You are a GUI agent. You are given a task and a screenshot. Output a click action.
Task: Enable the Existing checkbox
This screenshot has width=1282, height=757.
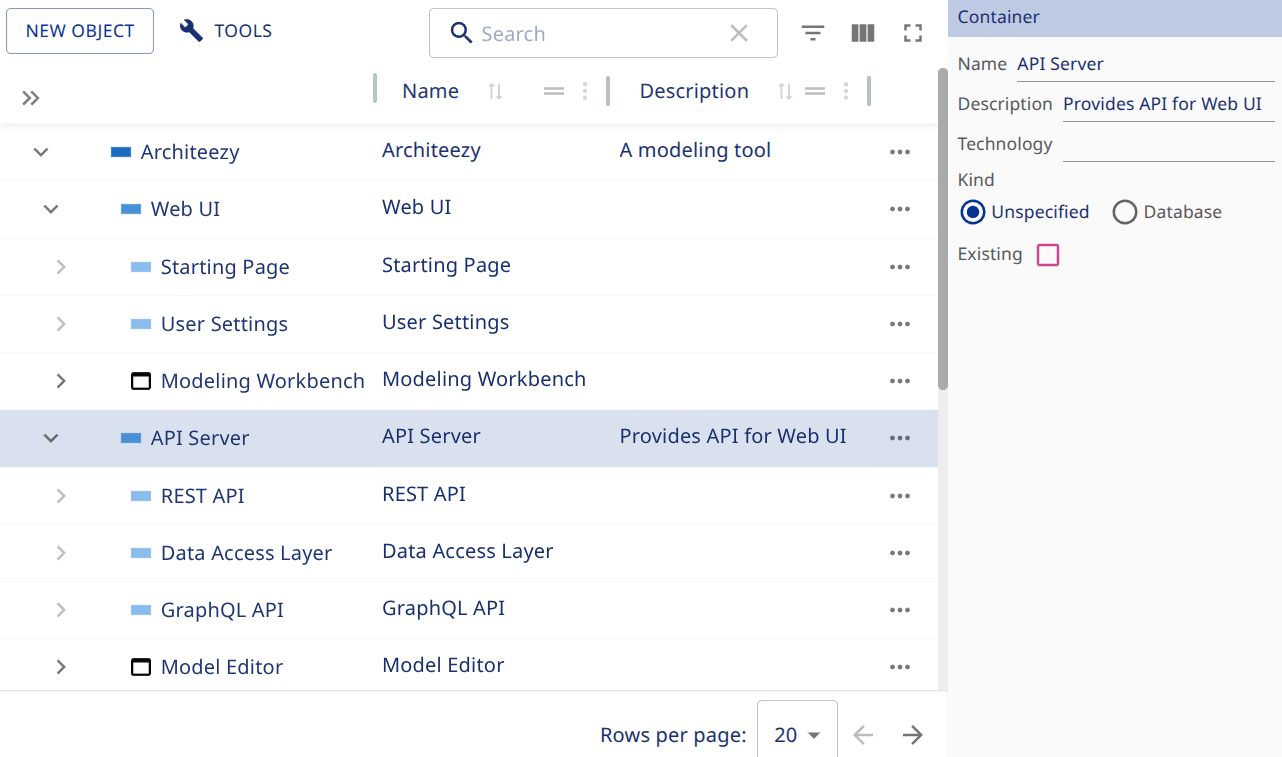(x=1047, y=255)
